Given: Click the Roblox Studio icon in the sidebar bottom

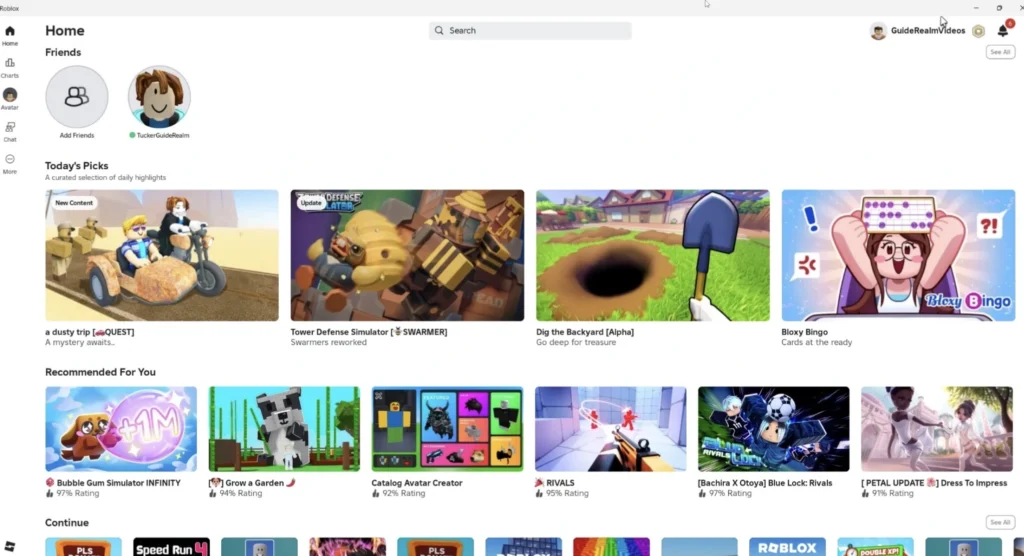Looking at the screenshot, I should 10,546.
